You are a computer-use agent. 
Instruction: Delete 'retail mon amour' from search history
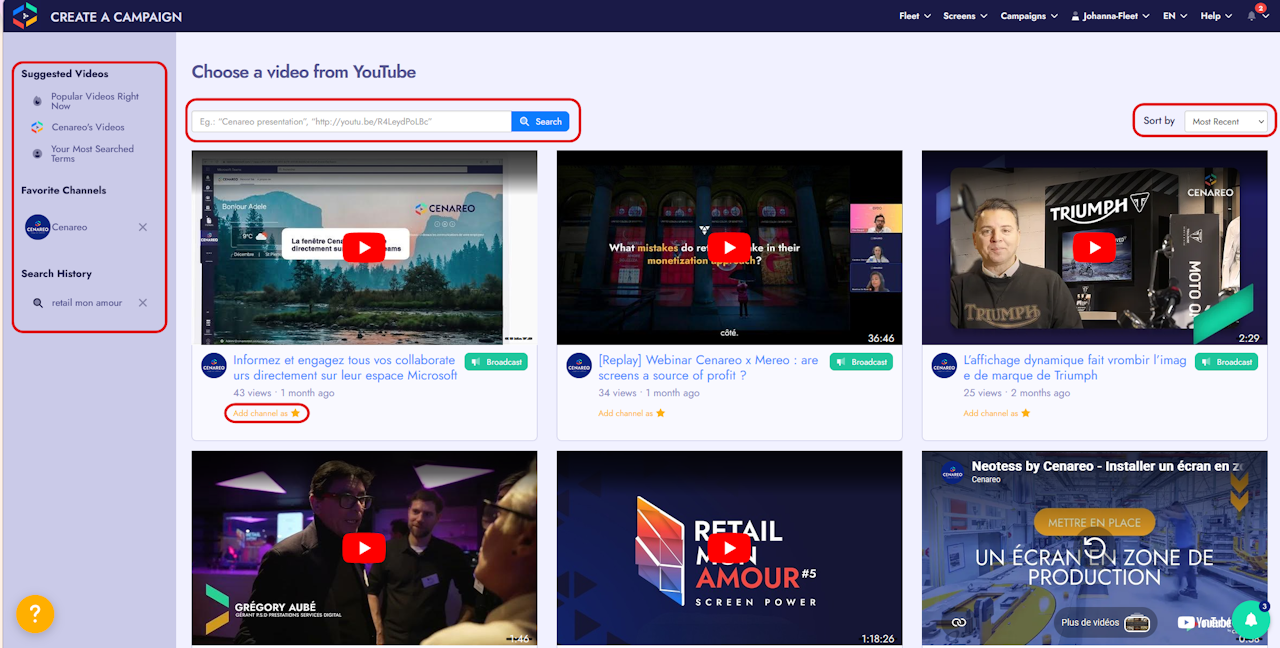[x=142, y=303]
